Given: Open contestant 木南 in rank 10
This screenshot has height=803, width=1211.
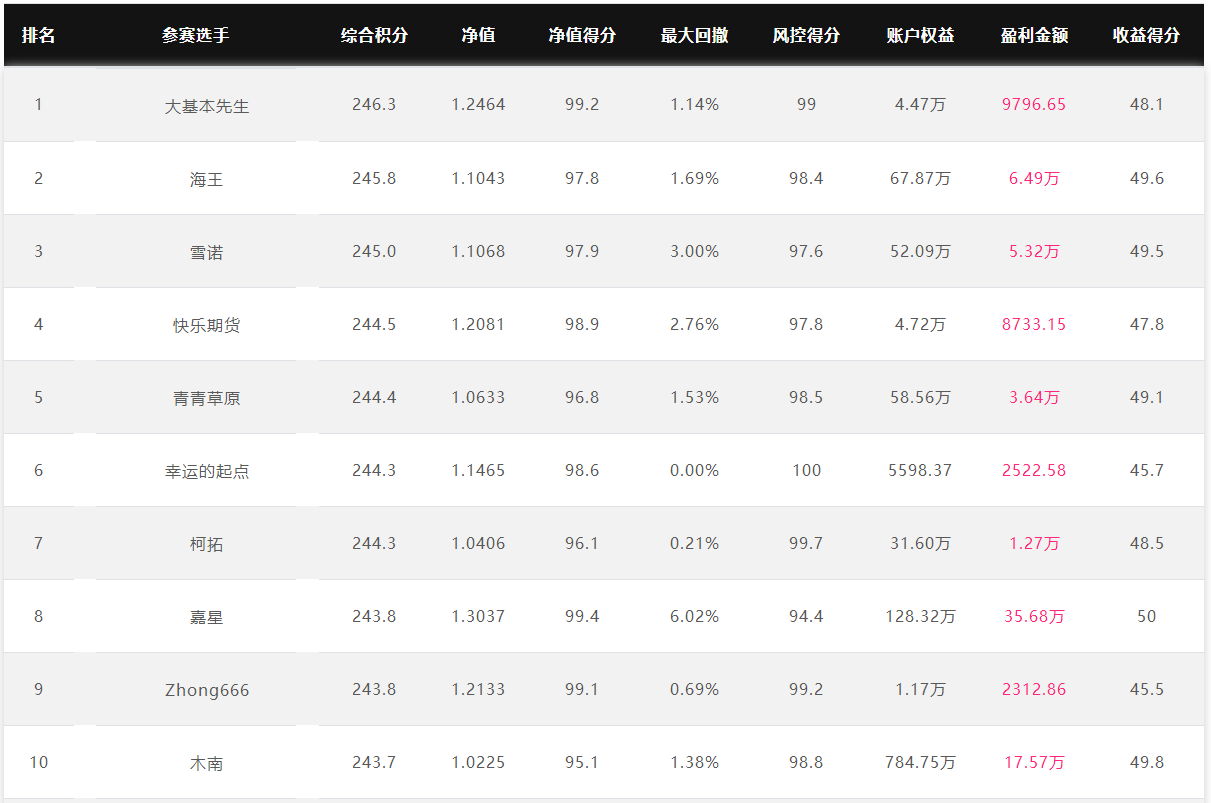Looking at the screenshot, I should coord(207,763).
